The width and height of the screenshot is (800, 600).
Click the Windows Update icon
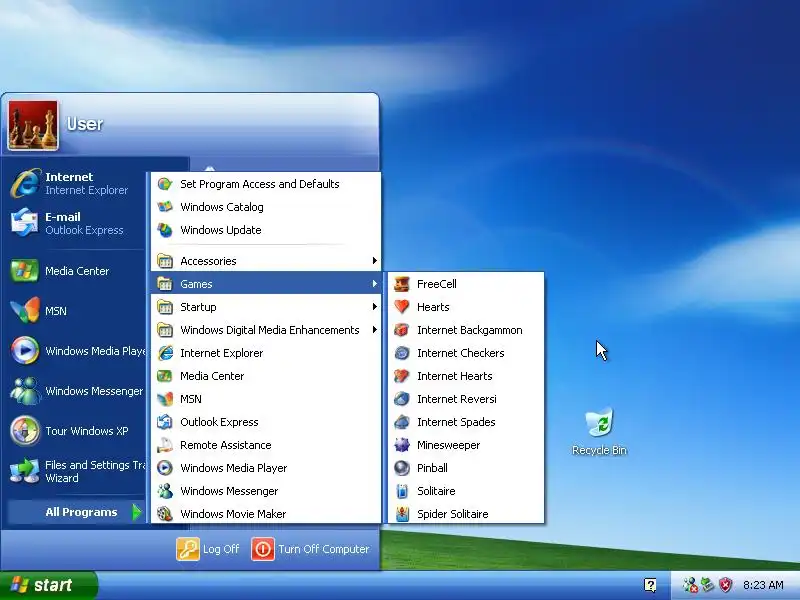tap(165, 230)
